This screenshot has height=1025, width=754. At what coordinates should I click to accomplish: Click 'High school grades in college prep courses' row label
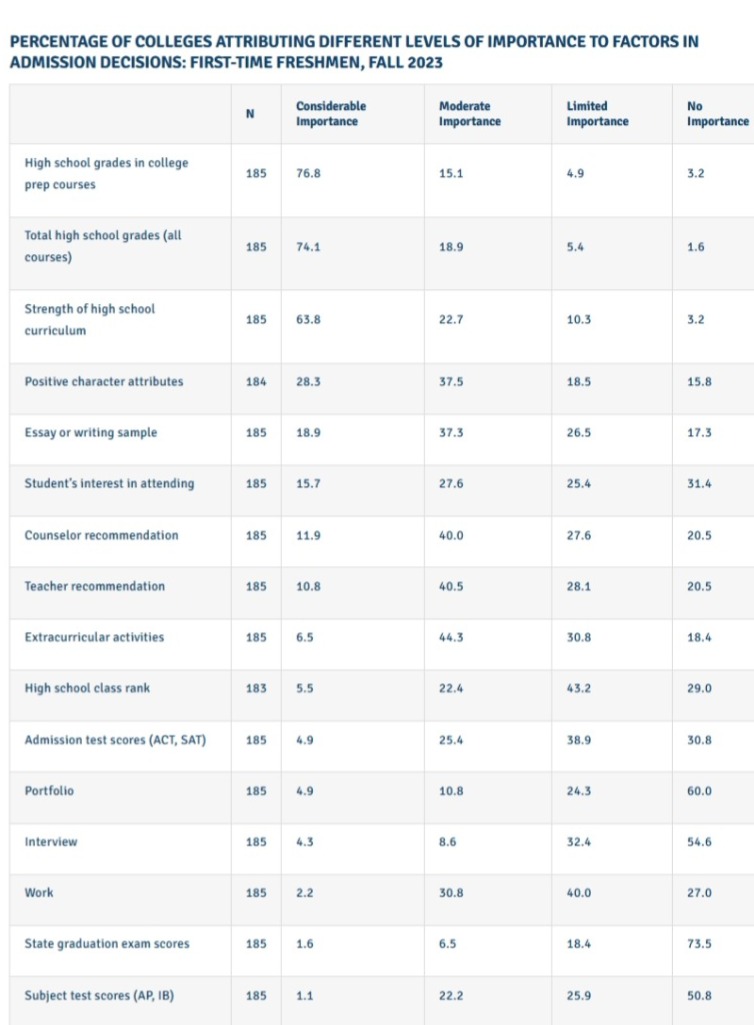(x=106, y=173)
